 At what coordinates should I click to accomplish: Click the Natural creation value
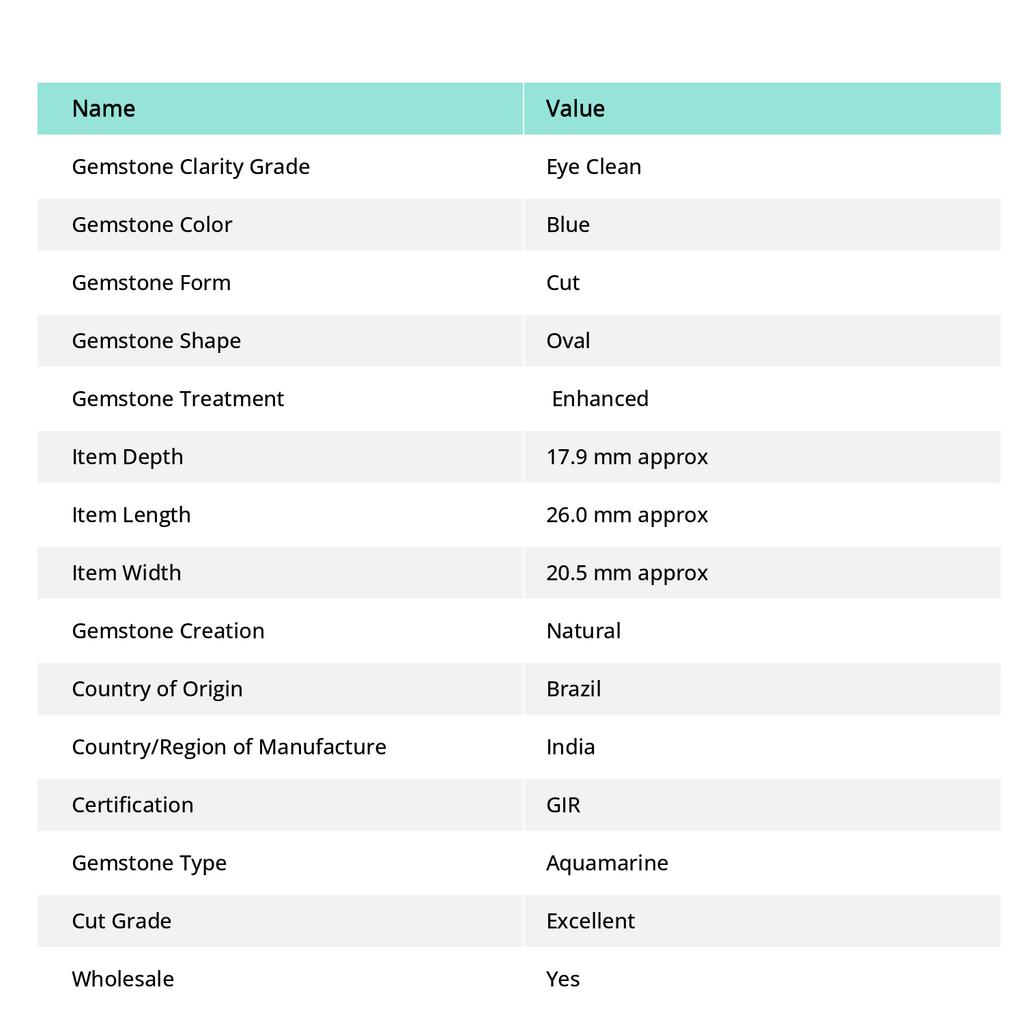pyautogui.click(x=583, y=631)
